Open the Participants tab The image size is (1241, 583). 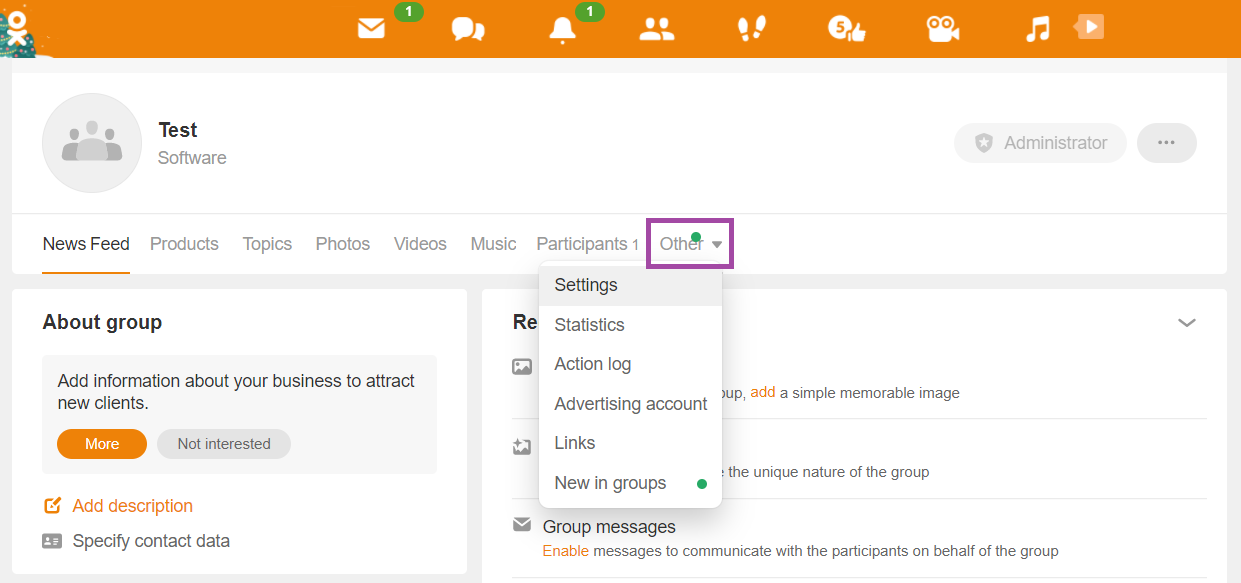(x=587, y=244)
